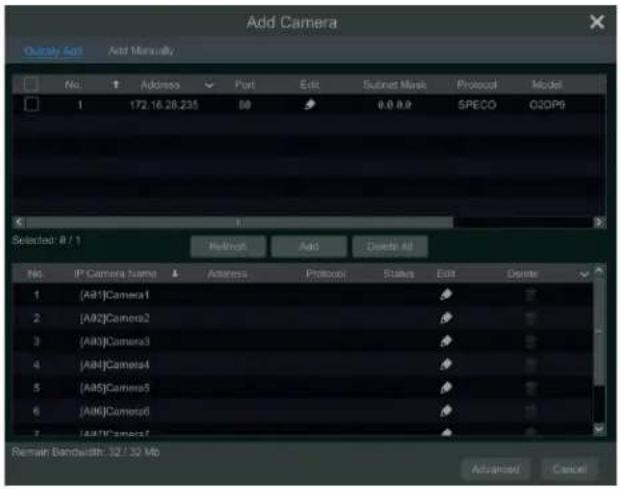Click the Protocol header in upper table

(x=477, y=85)
